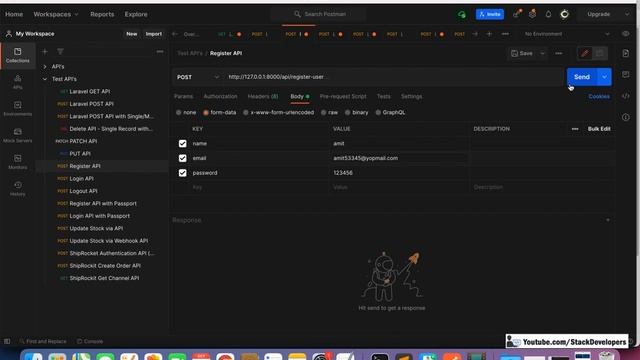
Task: Open the collections panel three-dot menu
Action: (x=160, y=51)
